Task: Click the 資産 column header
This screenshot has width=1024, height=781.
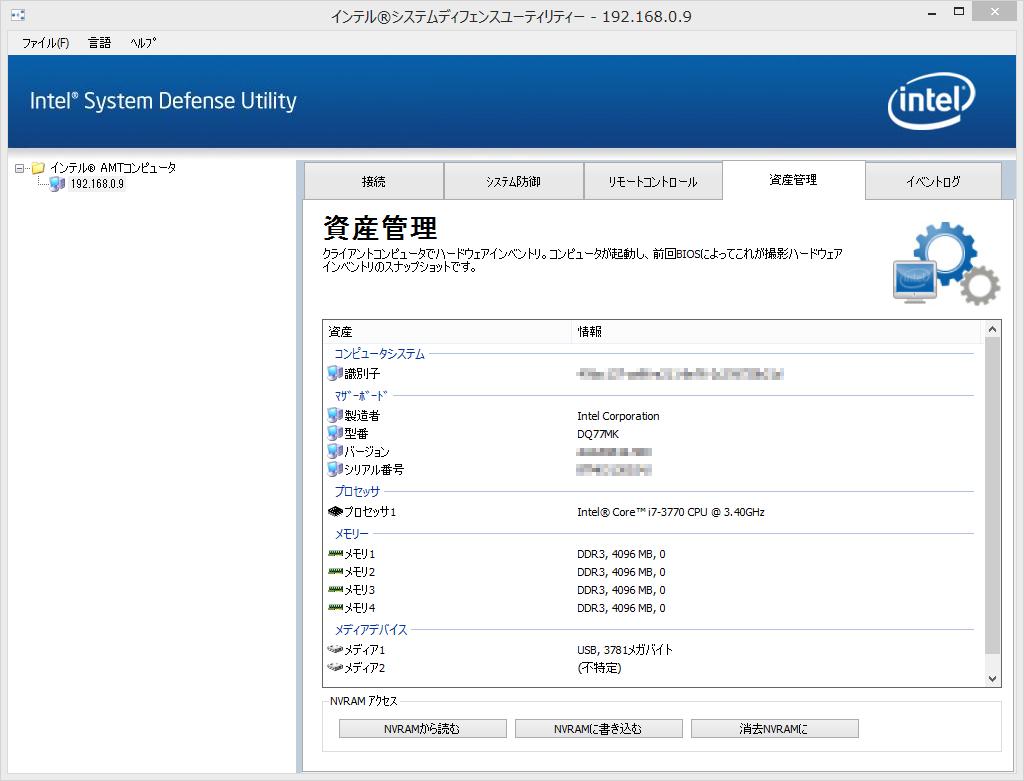Action: point(448,332)
